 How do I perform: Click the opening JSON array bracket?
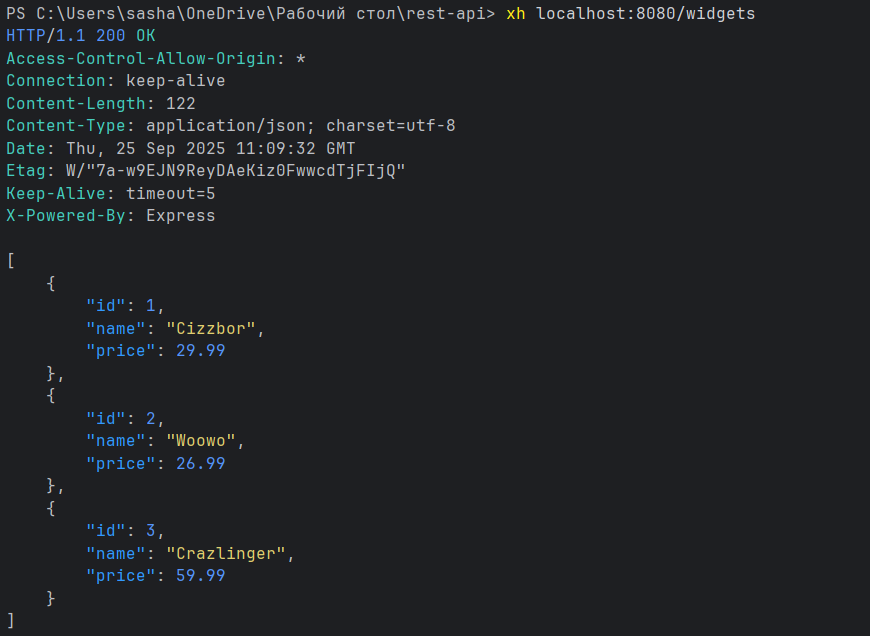[x=11, y=261]
